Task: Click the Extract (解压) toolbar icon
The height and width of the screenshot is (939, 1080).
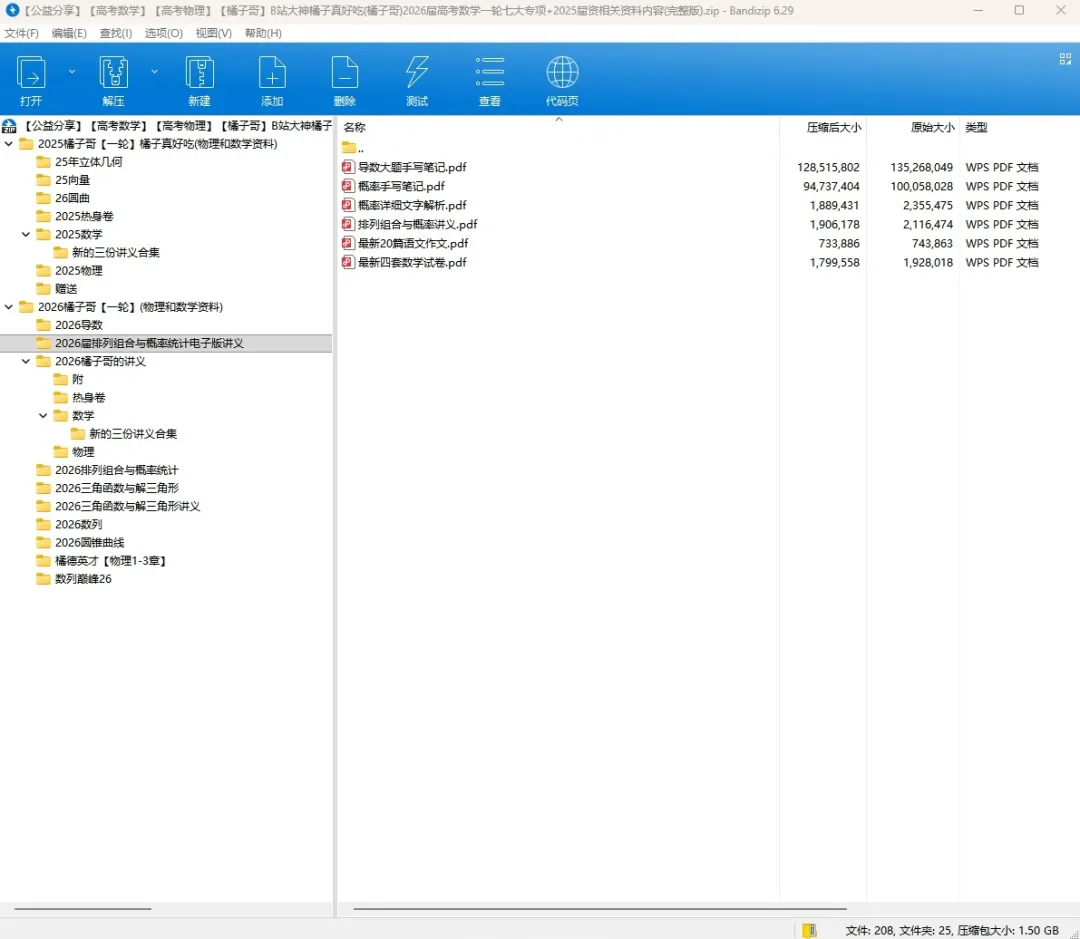Action: coord(114,72)
